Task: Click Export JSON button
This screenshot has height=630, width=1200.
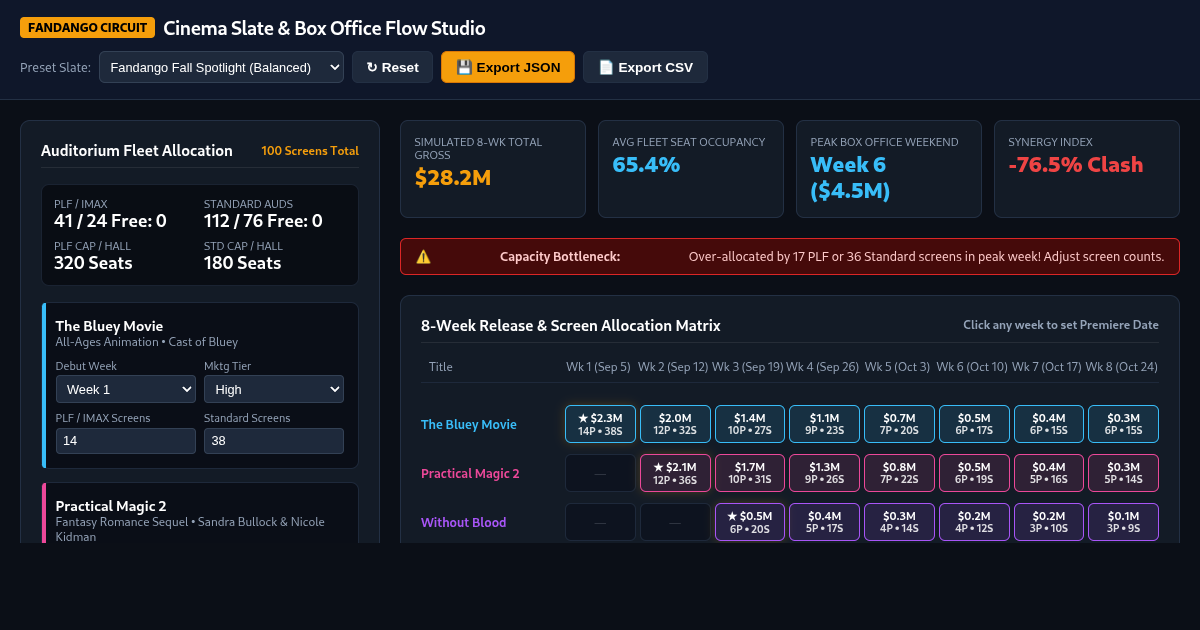Action: point(508,67)
